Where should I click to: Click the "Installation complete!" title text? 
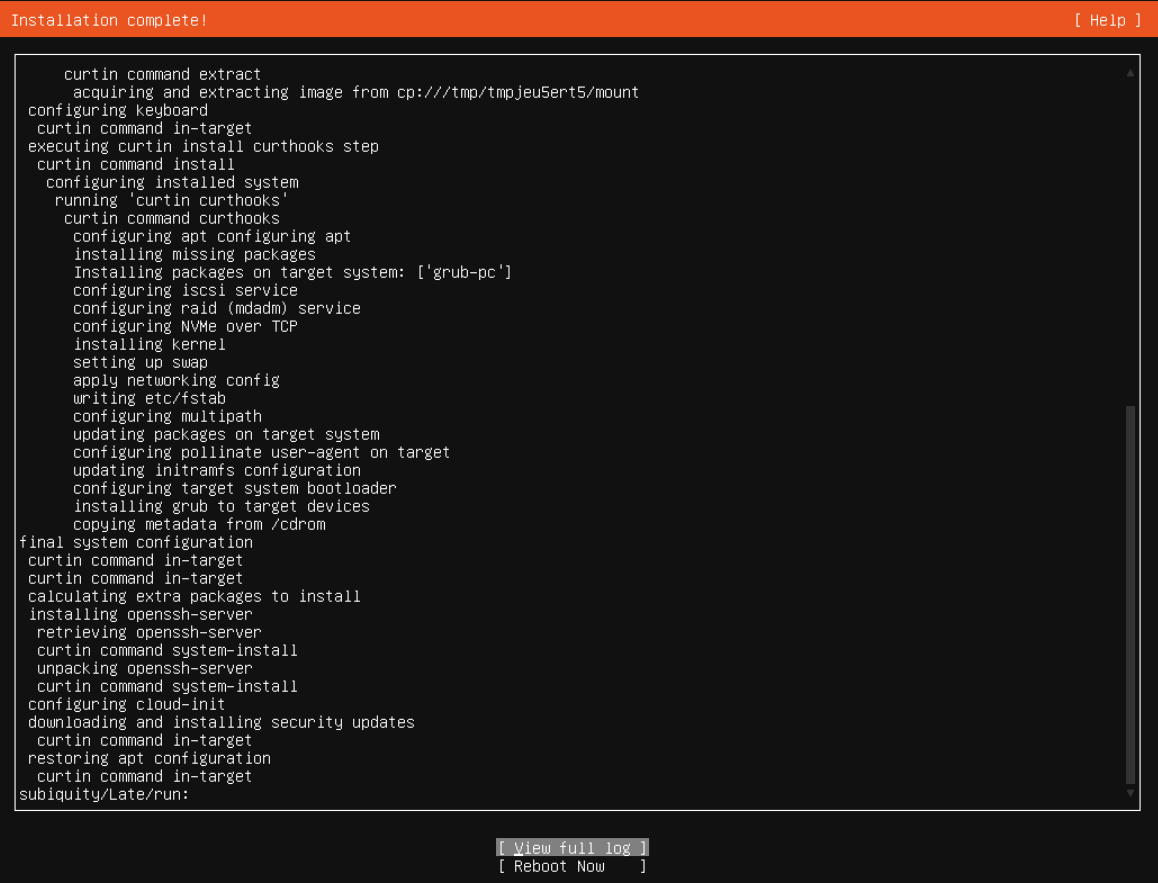coord(109,20)
